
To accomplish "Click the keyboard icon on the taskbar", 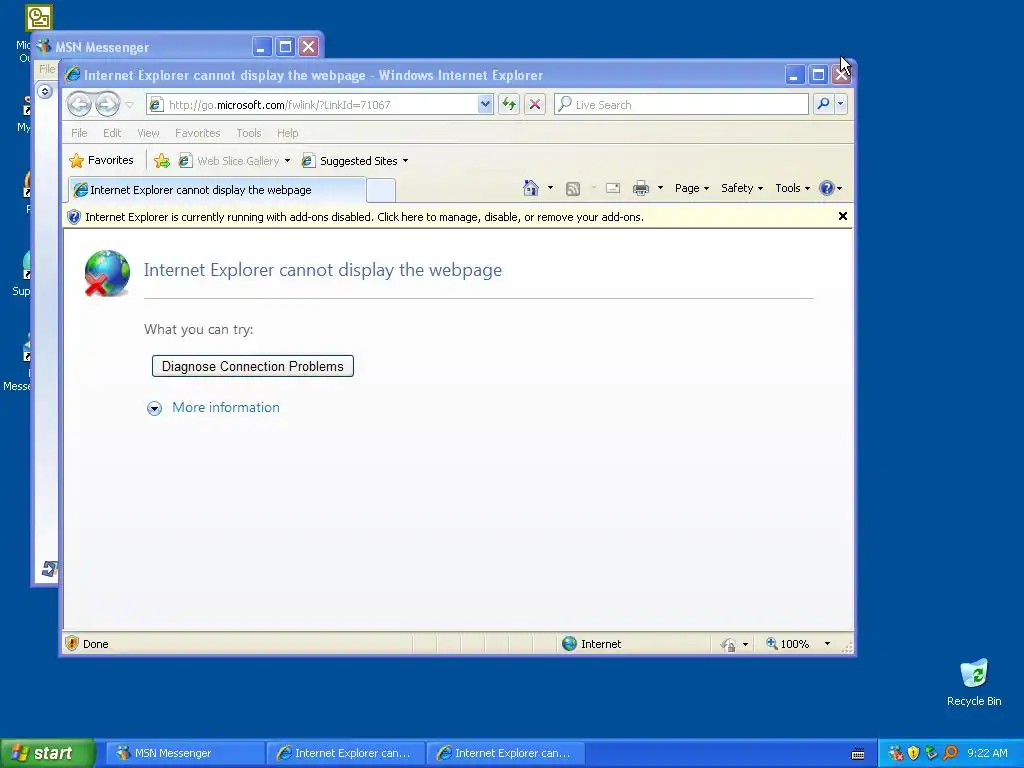I will pyautogui.click(x=858, y=754).
